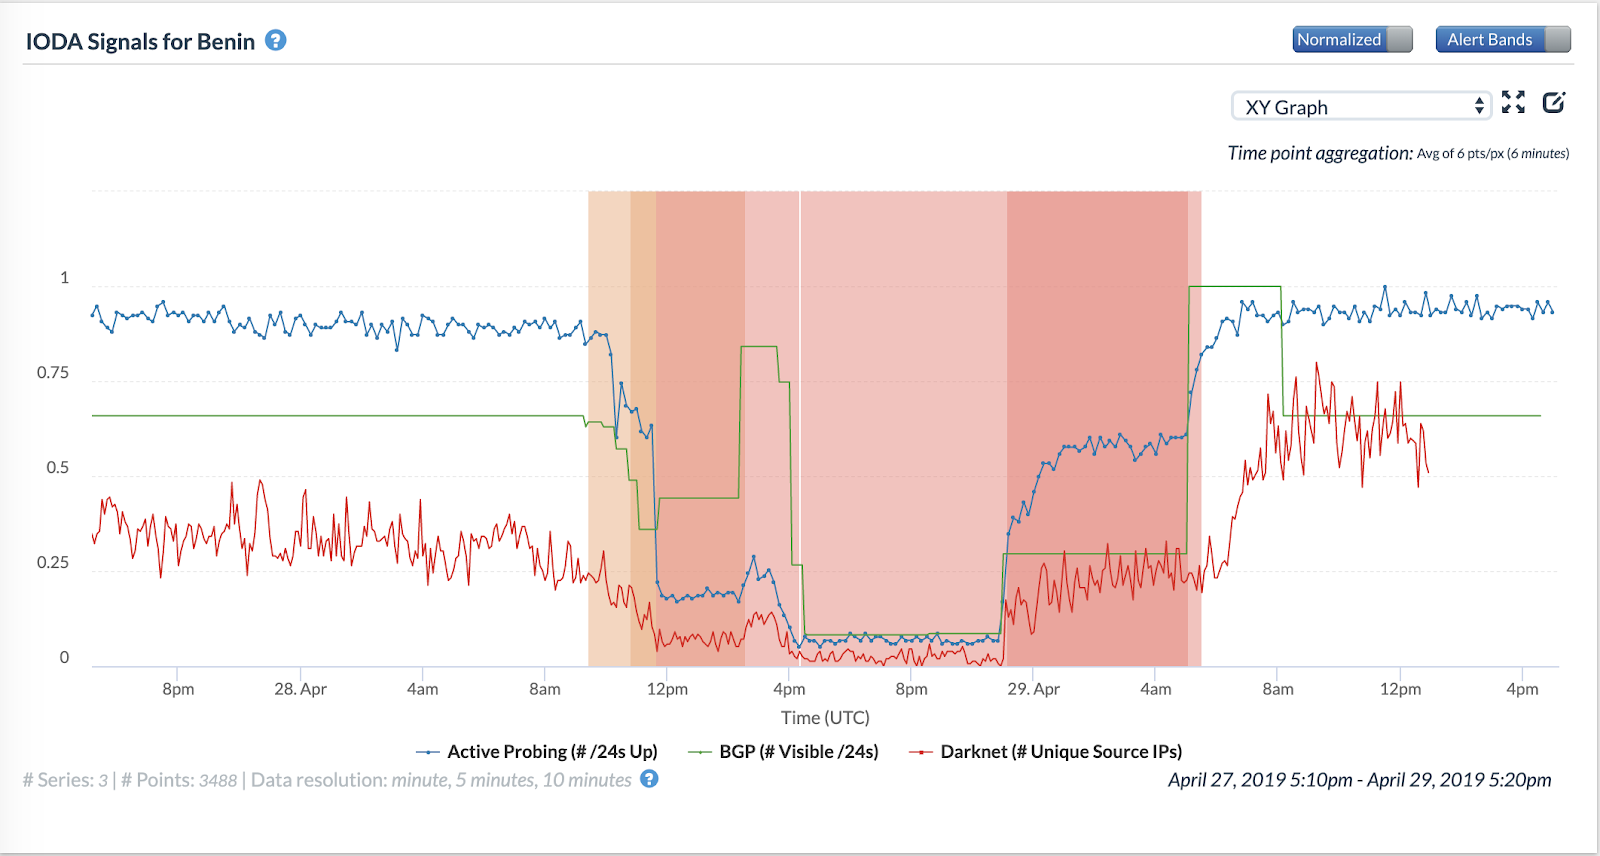Toggle the Alert Bands switch
Screen dimensions: 1600x856
(x=1502, y=40)
